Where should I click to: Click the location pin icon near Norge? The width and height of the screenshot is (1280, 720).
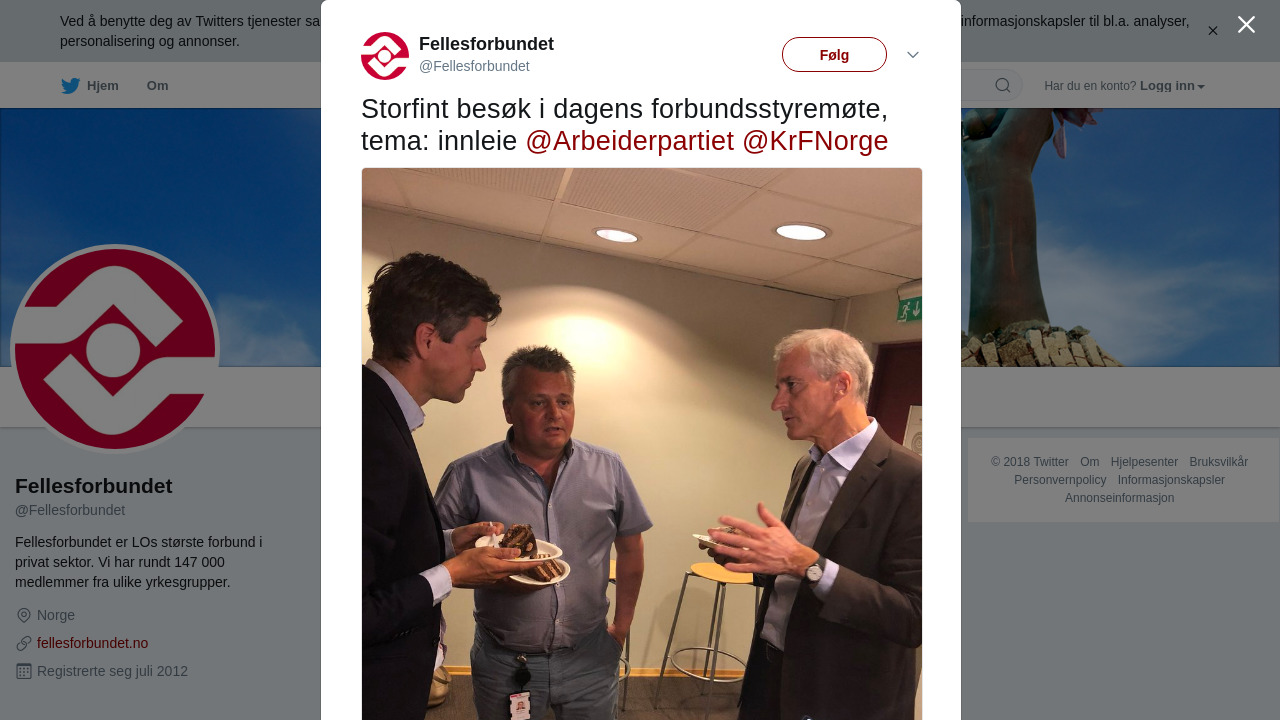pyautogui.click(x=24, y=615)
